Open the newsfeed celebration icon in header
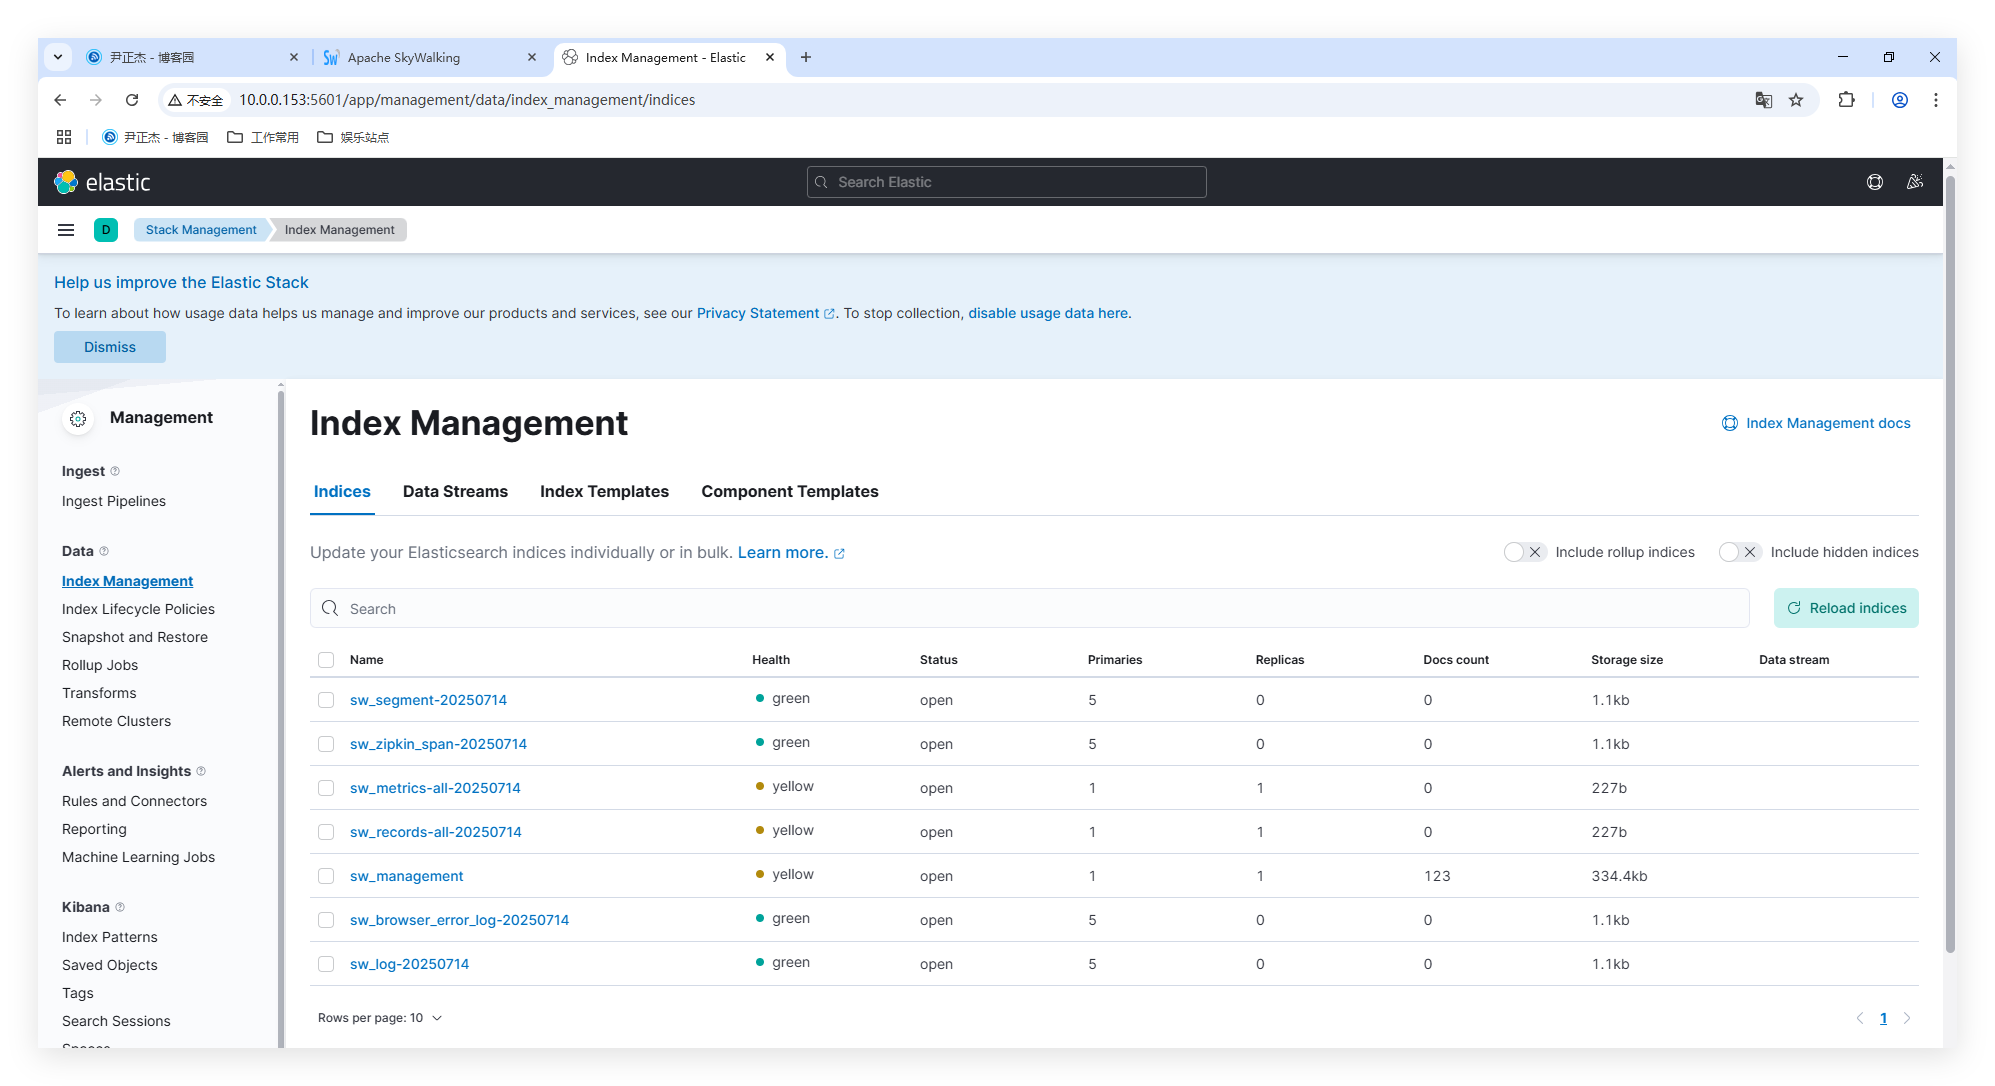The height and width of the screenshot is (1086, 1995). click(x=1914, y=182)
